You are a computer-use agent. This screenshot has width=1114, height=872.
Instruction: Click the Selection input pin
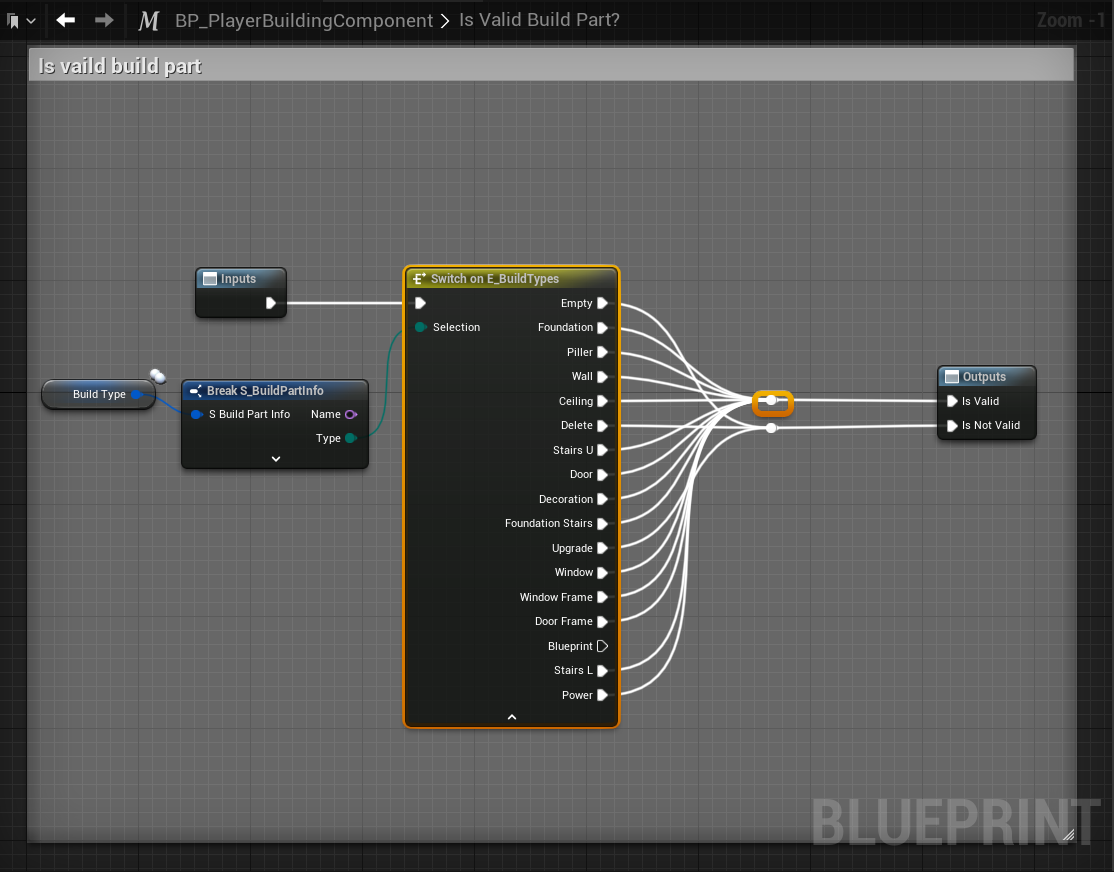421,328
